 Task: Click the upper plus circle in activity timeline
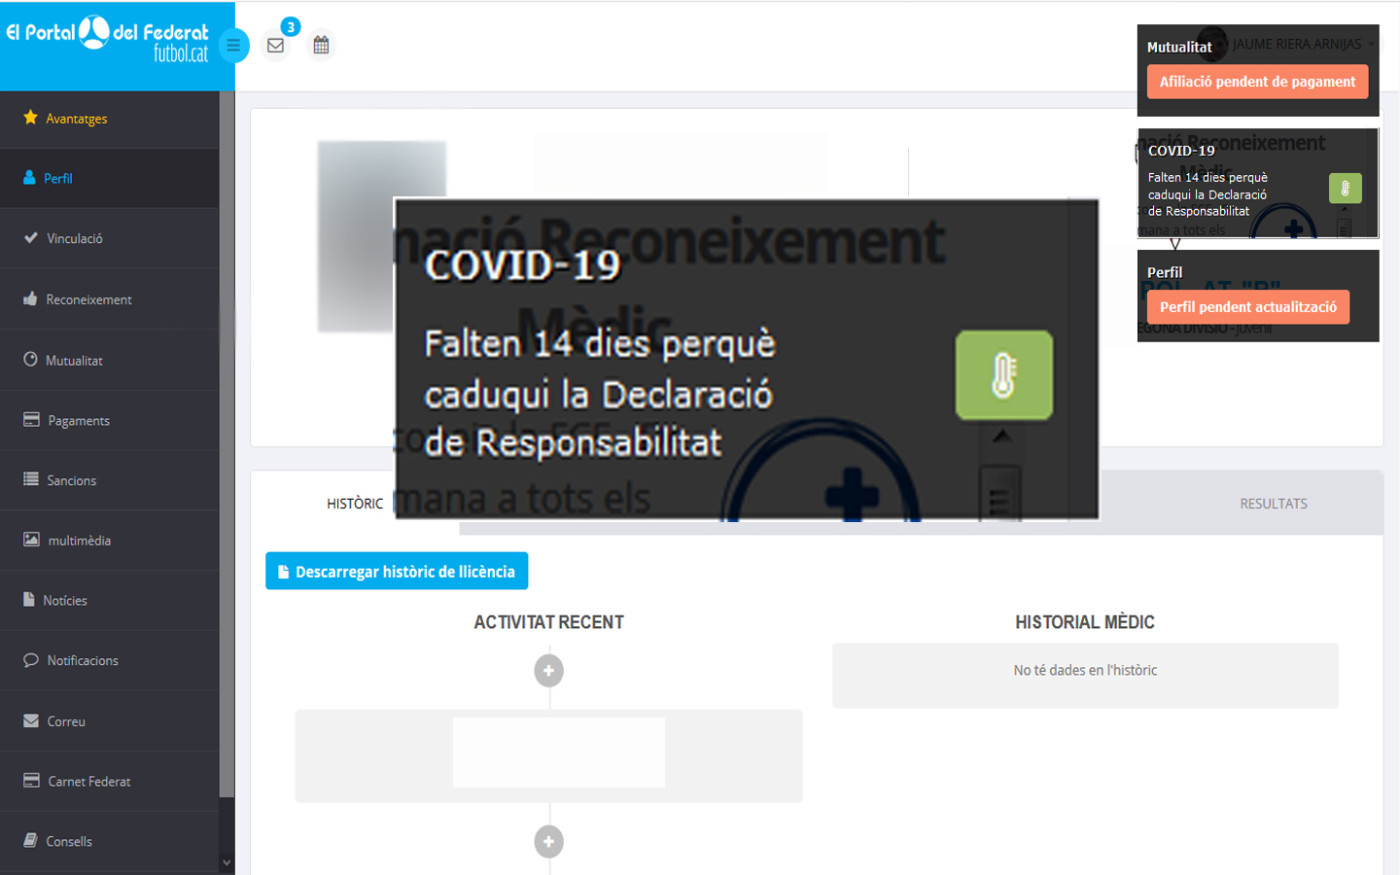(548, 670)
